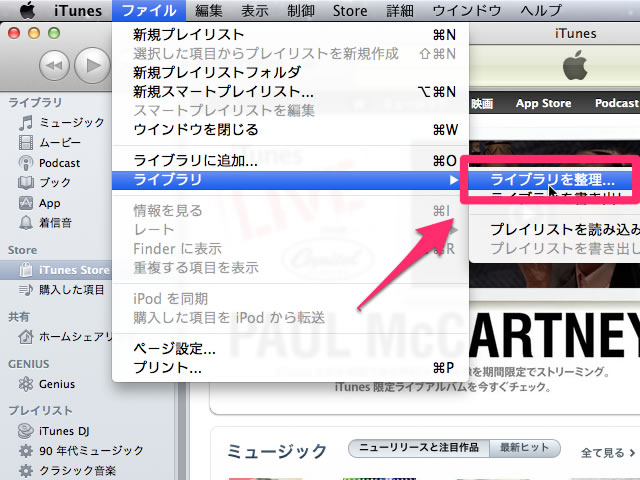This screenshot has height=480, width=640.
Task: Click the ミュージック note icon in sidebar
Action: [x=26, y=122]
